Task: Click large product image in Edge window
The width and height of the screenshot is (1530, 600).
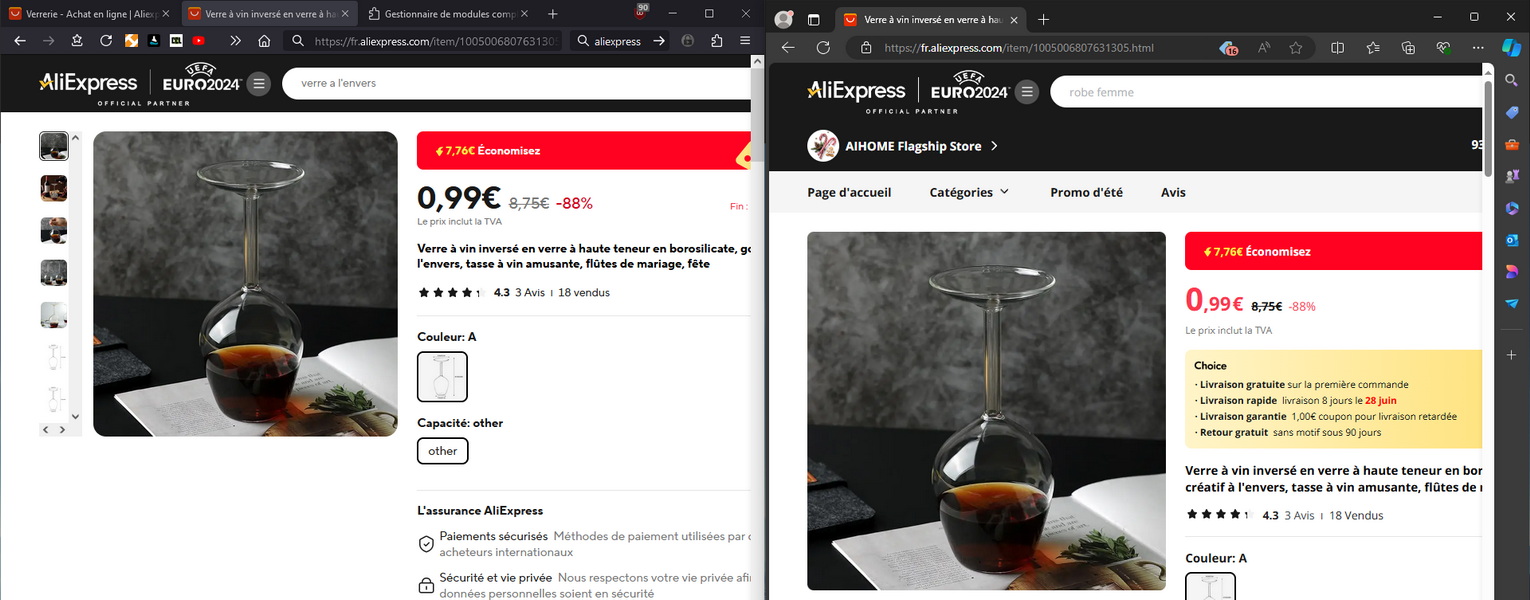Action: click(x=986, y=411)
